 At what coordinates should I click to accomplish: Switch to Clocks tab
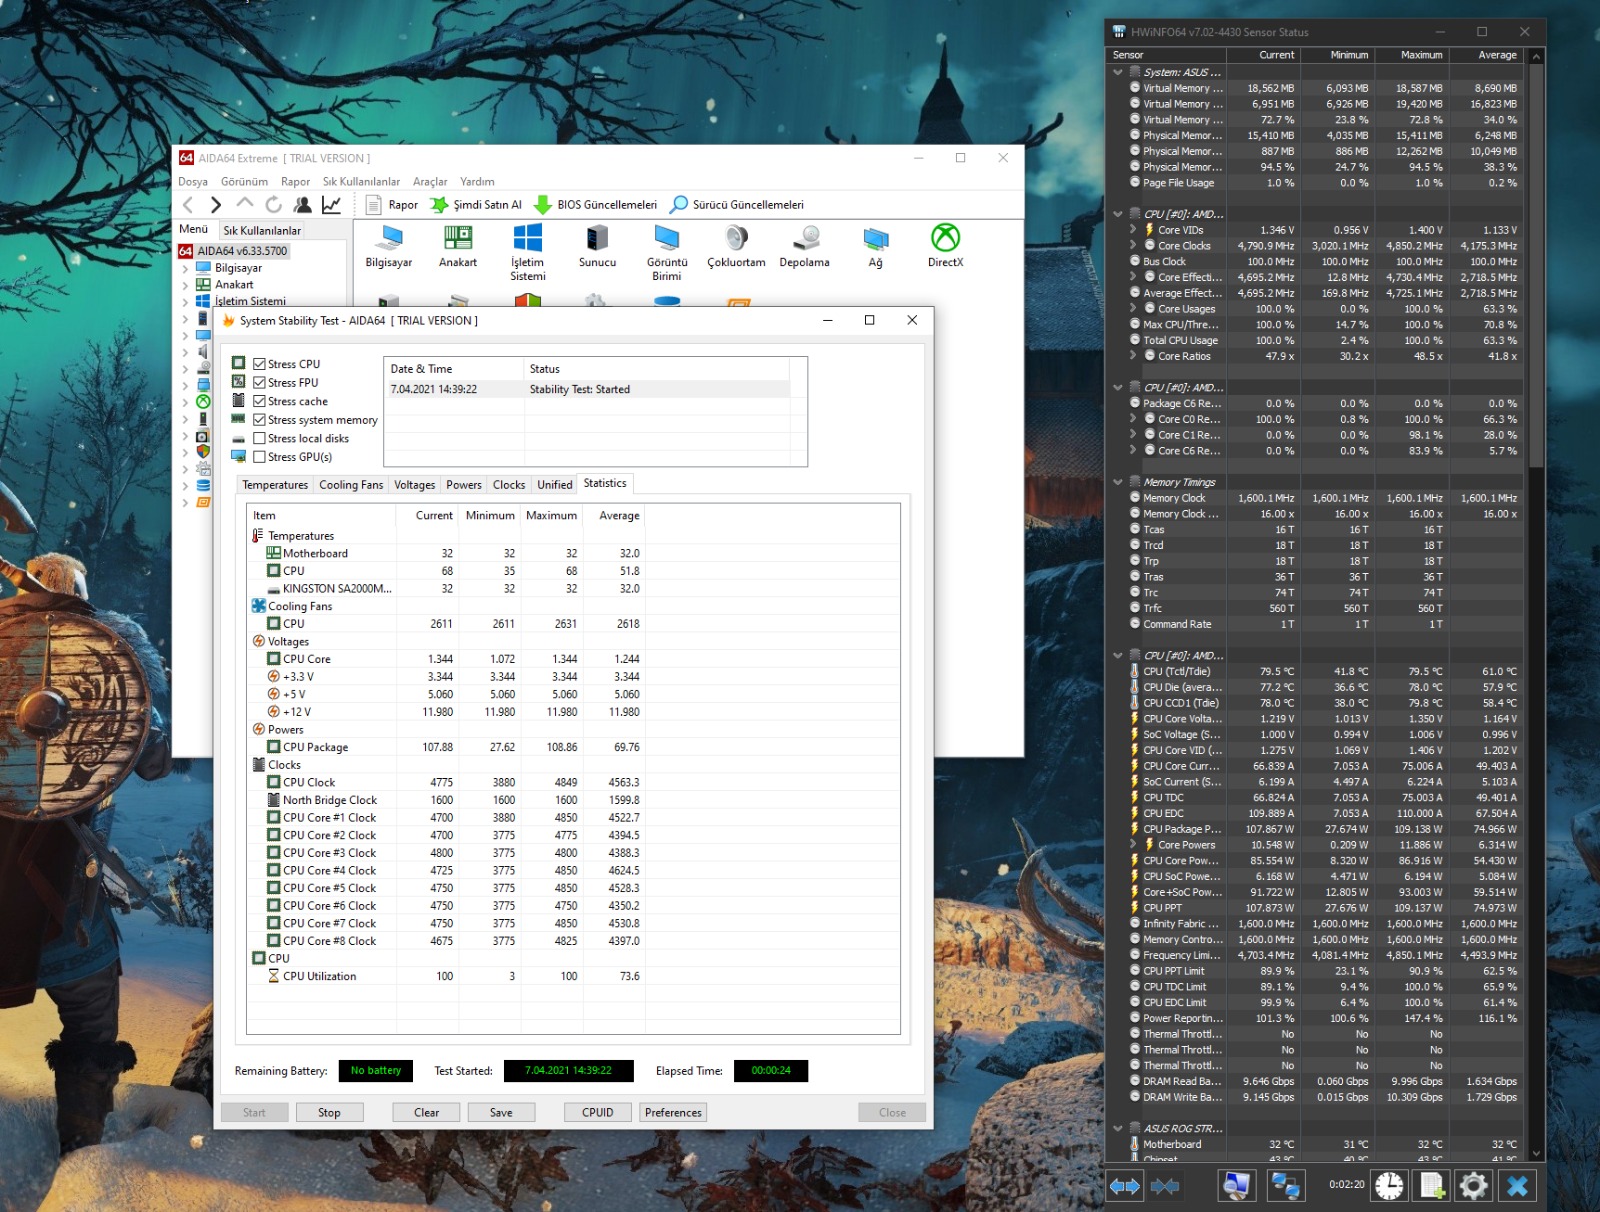point(509,485)
